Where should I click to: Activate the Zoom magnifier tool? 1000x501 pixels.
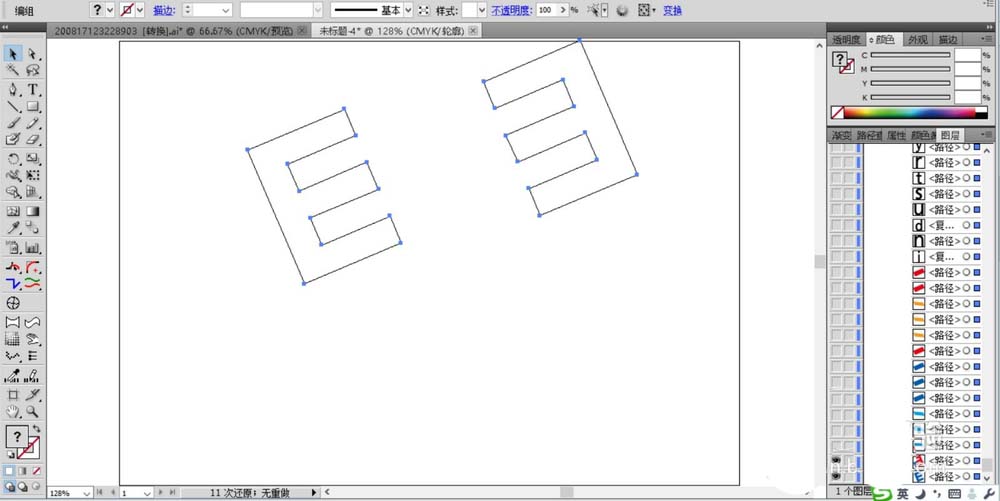pyautogui.click(x=33, y=412)
